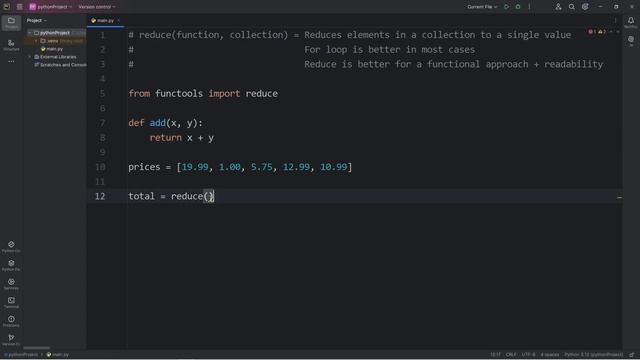Open the AI Assistant tool window
Viewport: 640px width, 360px height.
pos(631,40)
